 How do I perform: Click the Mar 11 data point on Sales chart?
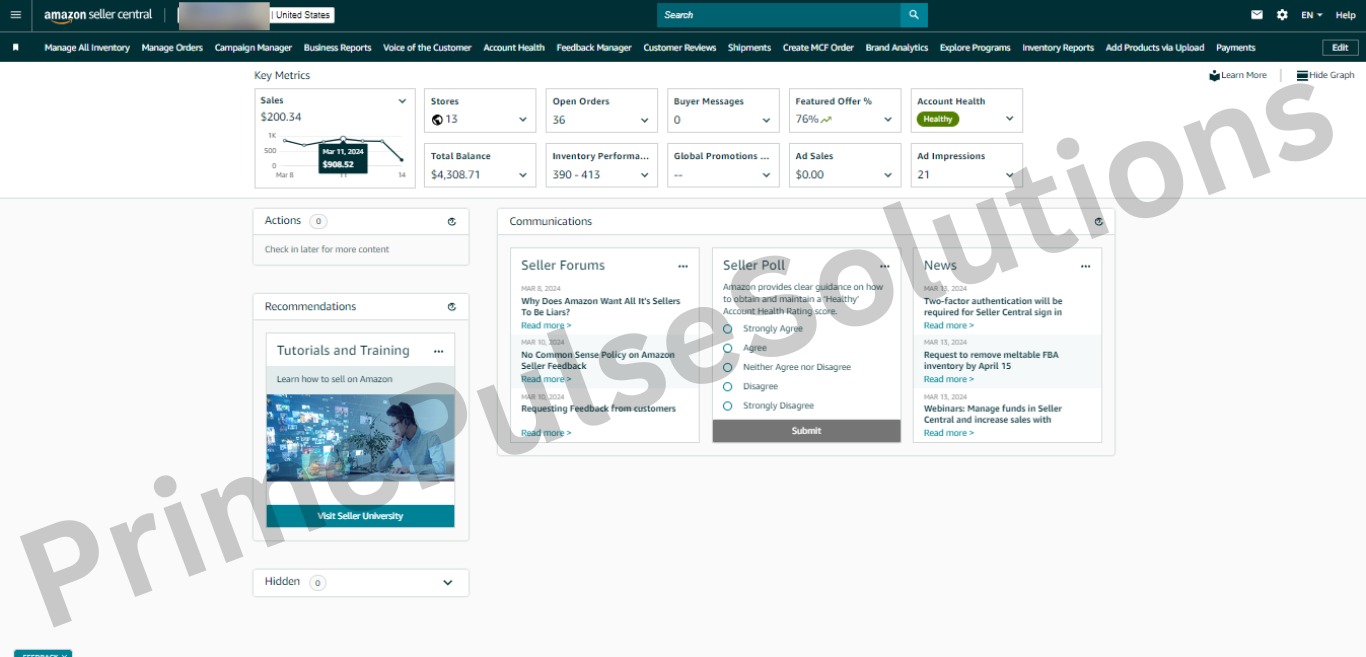click(x=343, y=139)
